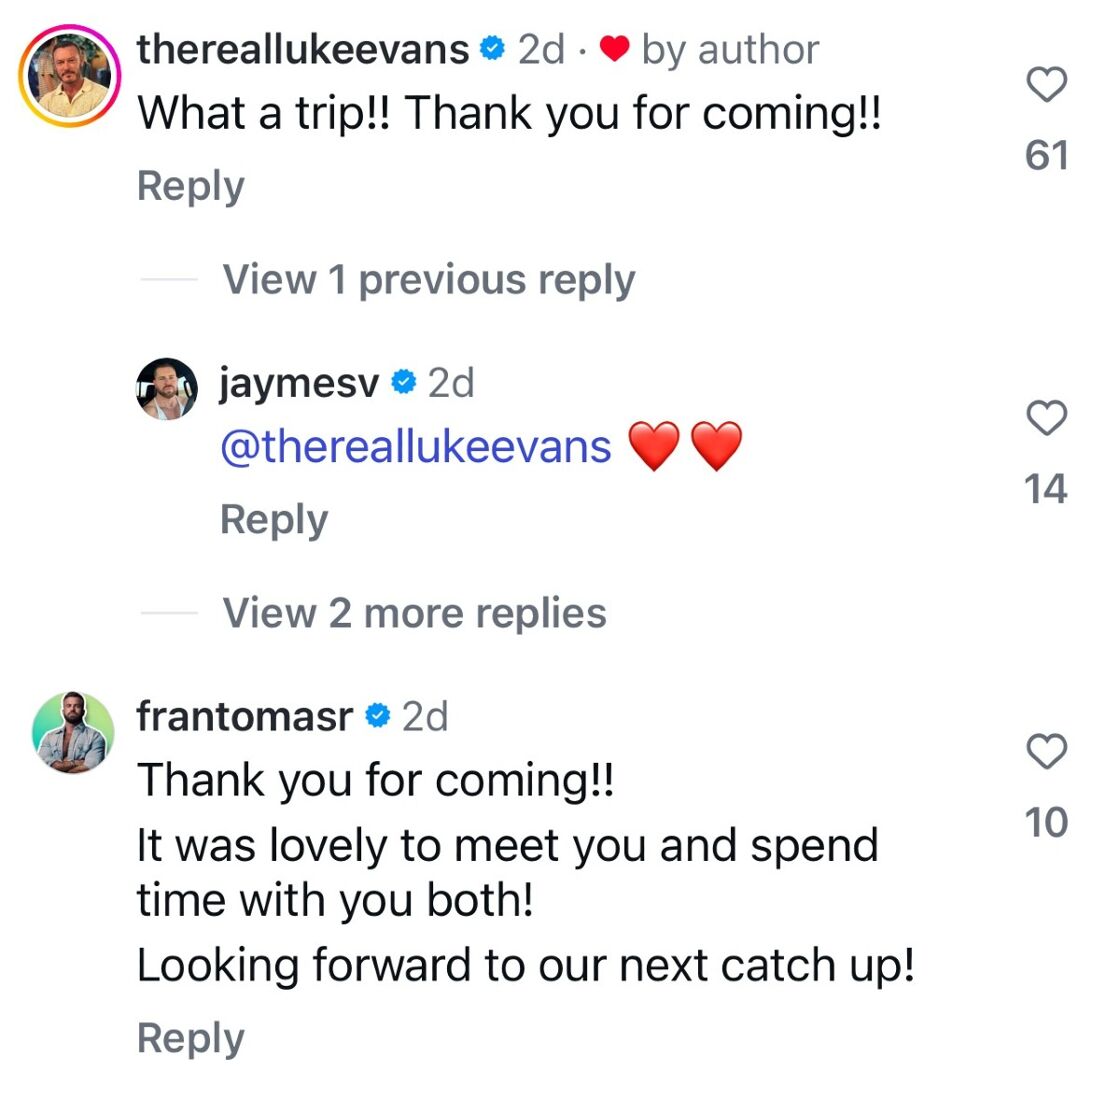Expand View 2 more replies
The image size is (1120, 1099).
(414, 613)
